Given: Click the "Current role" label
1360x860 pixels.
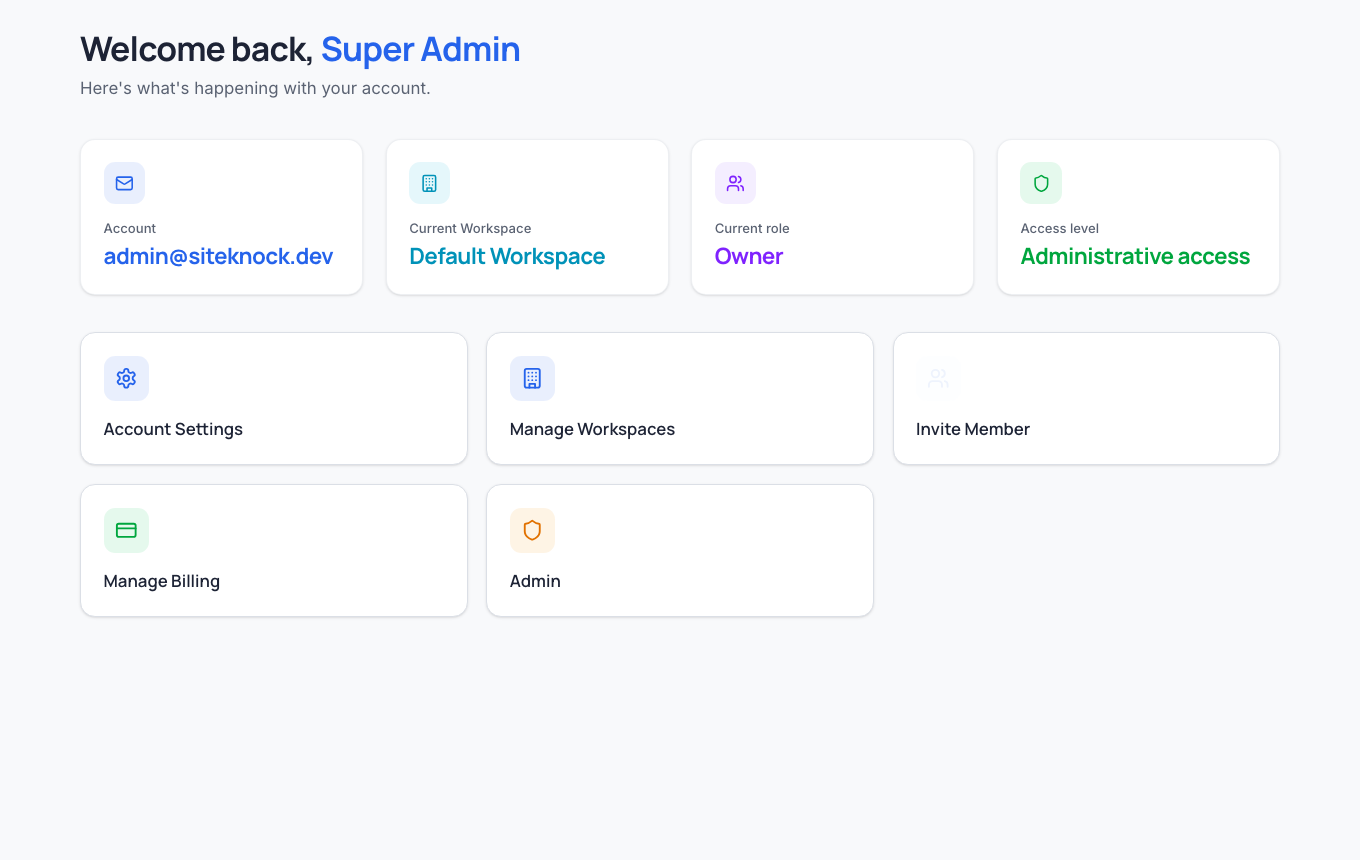Looking at the screenshot, I should click(752, 228).
